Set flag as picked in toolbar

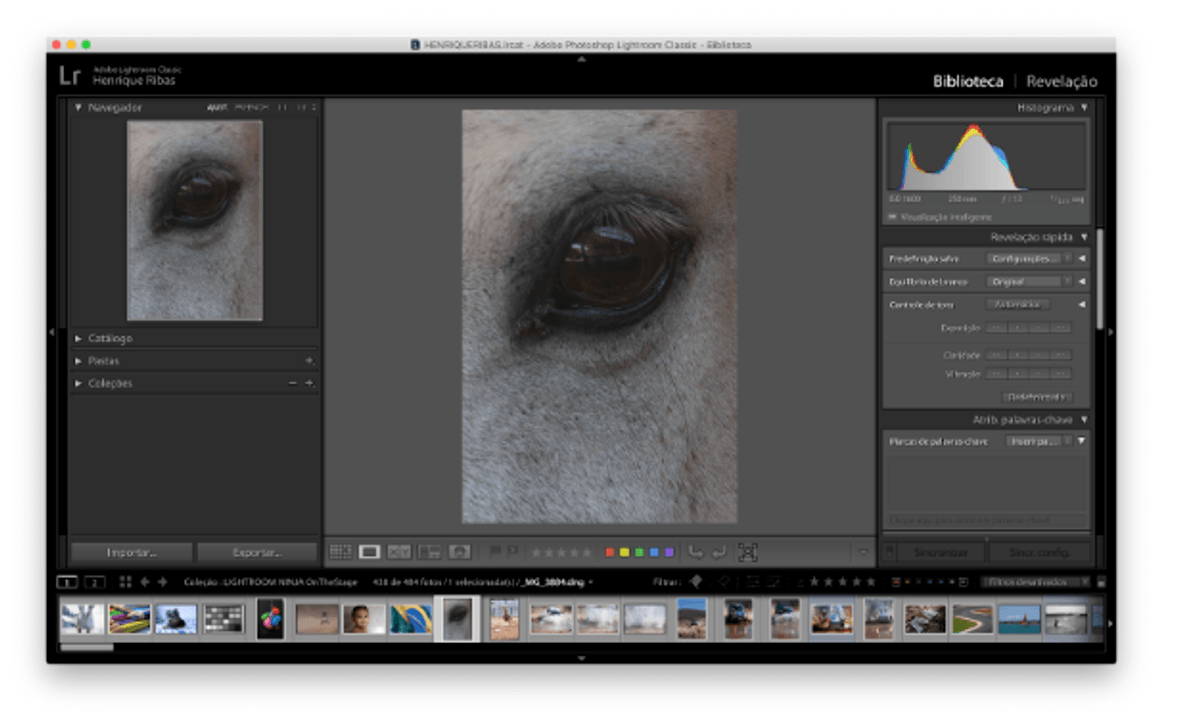[496, 551]
